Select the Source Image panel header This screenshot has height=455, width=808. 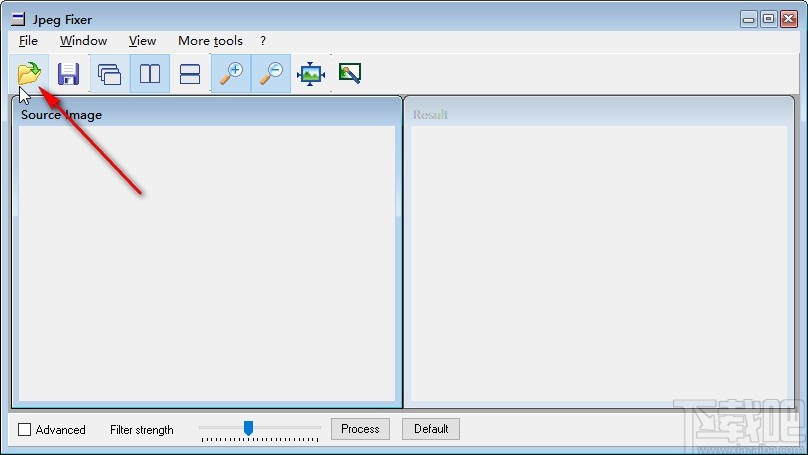click(207, 113)
